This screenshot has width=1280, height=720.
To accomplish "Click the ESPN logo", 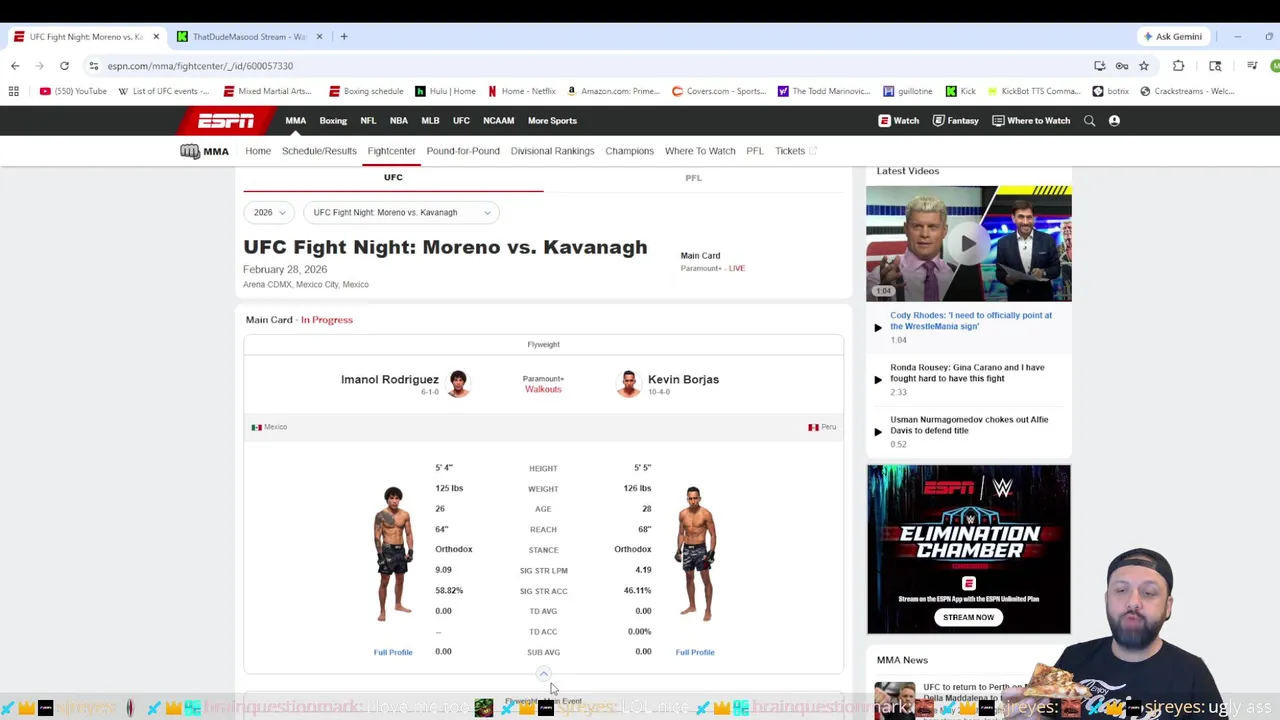I will pyautogui.click(x=226, y=121).
